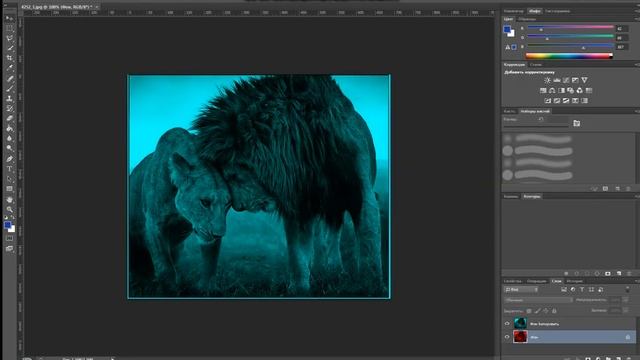Select the Dodge tool

[x=9, y=149]
